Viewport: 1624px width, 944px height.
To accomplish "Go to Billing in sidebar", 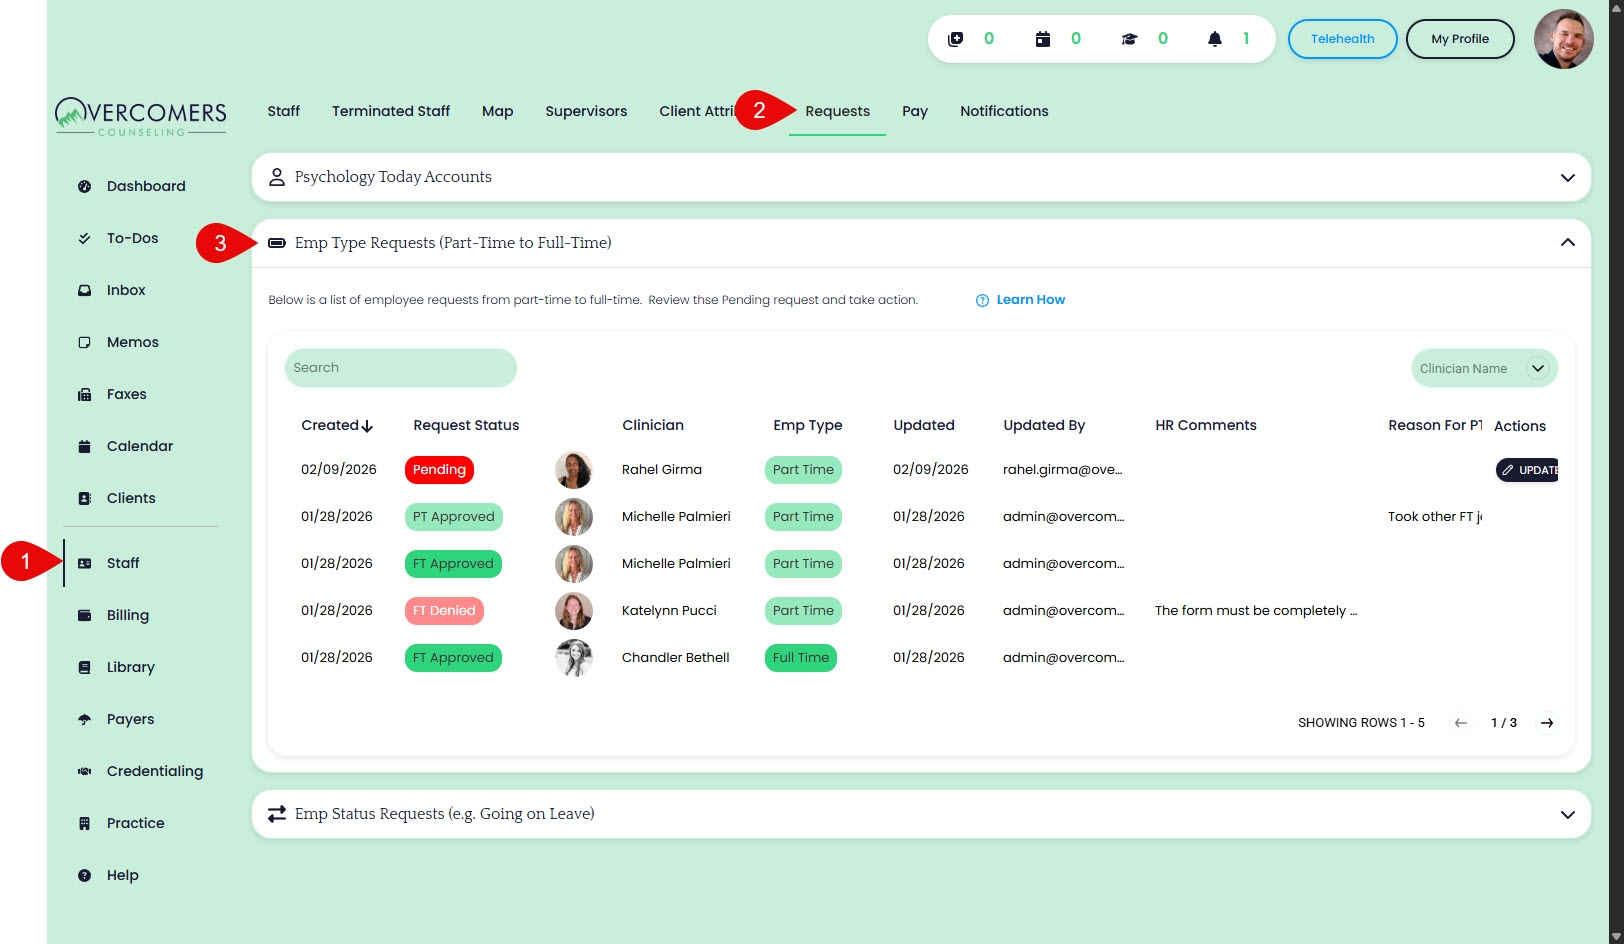I will tap(127, 615).
